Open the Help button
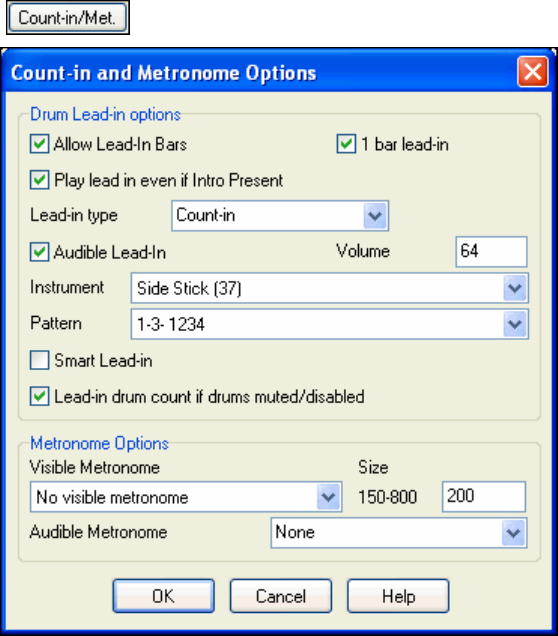The height and width of the screenshot is (636, 558). click(398, 596)
